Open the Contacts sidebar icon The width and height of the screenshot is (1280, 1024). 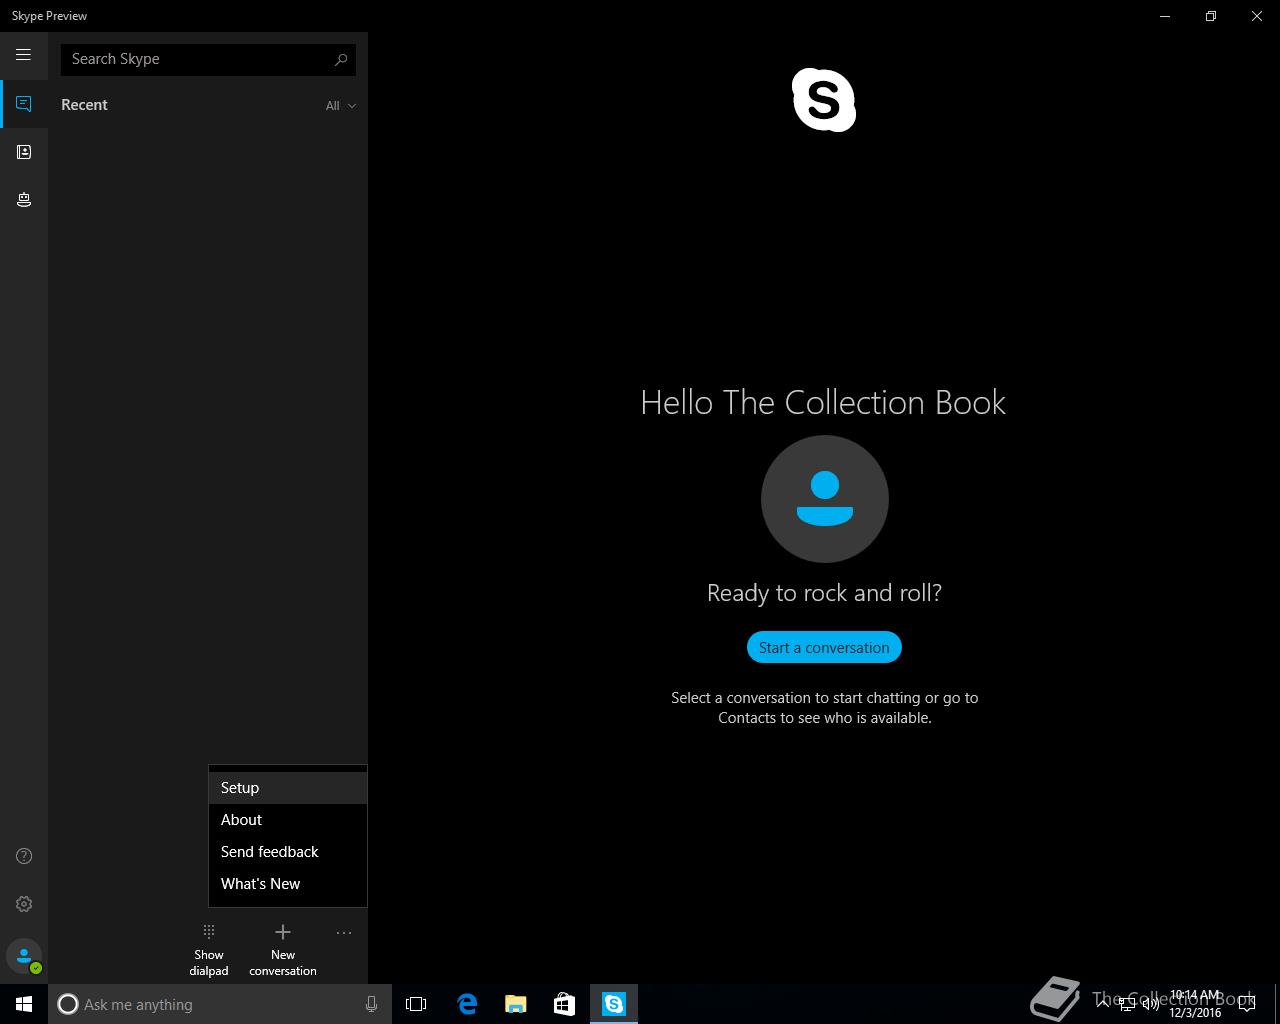click(x=24, y=152)
